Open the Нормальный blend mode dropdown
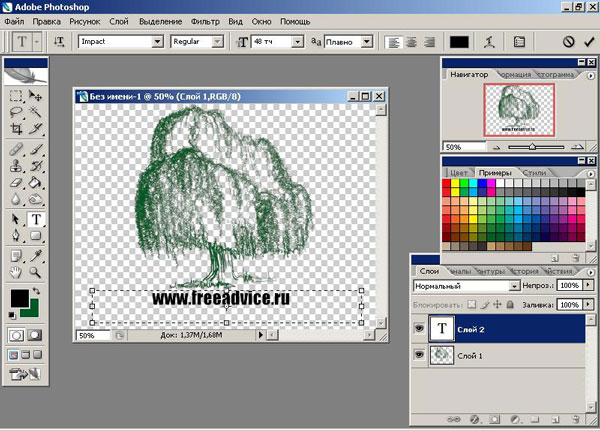This screenshot has width=600, height=431. click(x=514, y=286)
